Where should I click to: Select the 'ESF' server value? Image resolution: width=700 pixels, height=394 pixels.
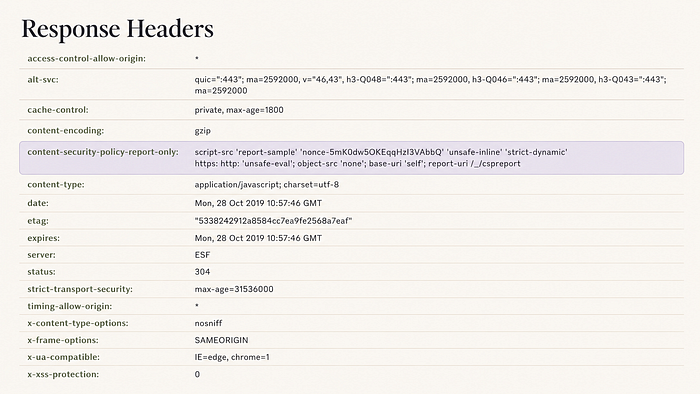202,255
